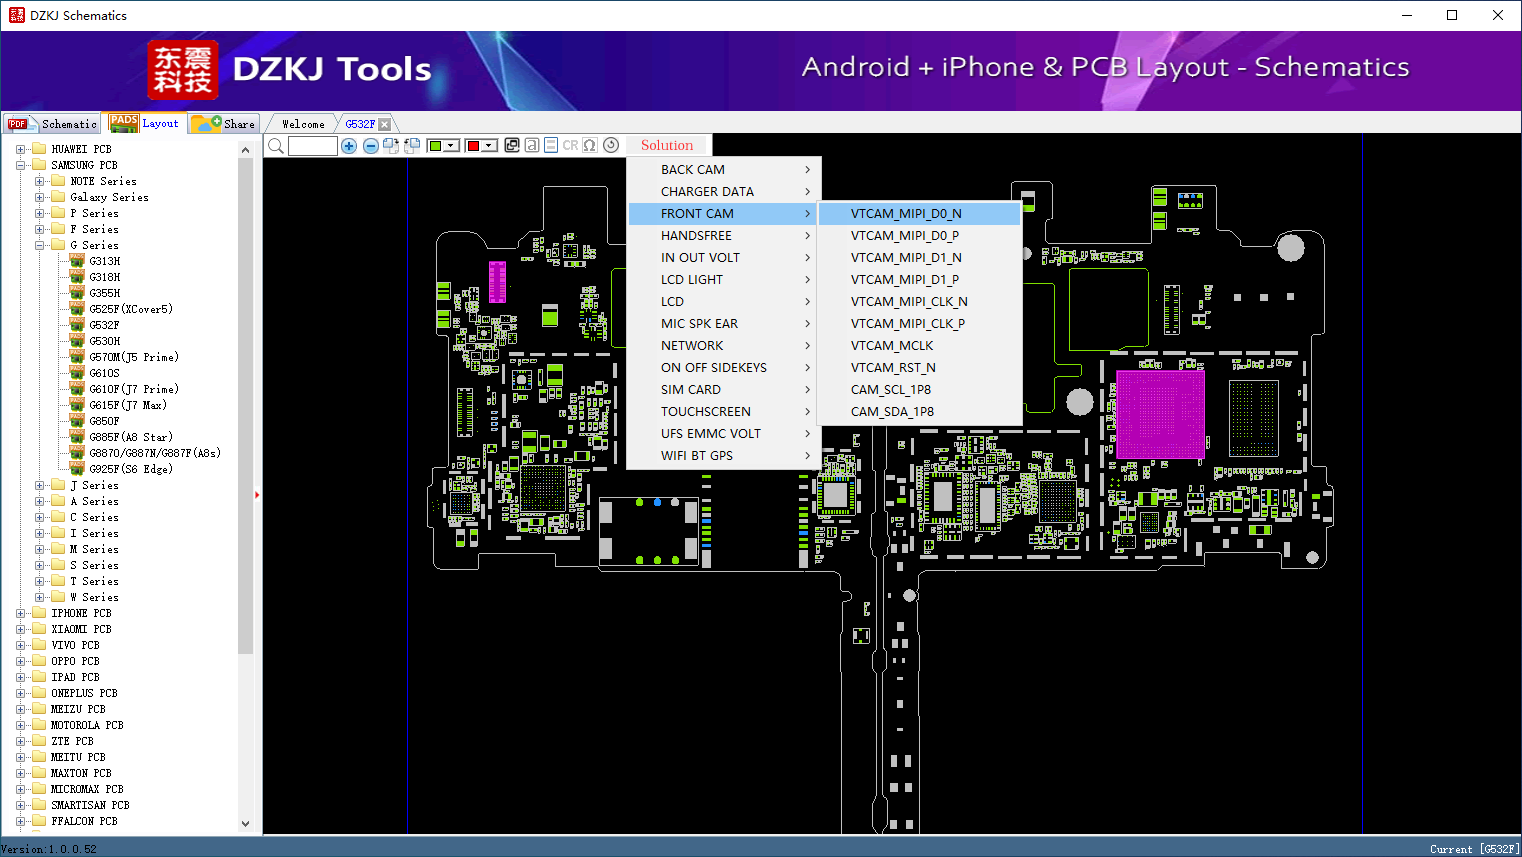This screenshot has width=1522, height=857.
Task: Expand the Galaxy Series folder
Action: pos(39,197)
